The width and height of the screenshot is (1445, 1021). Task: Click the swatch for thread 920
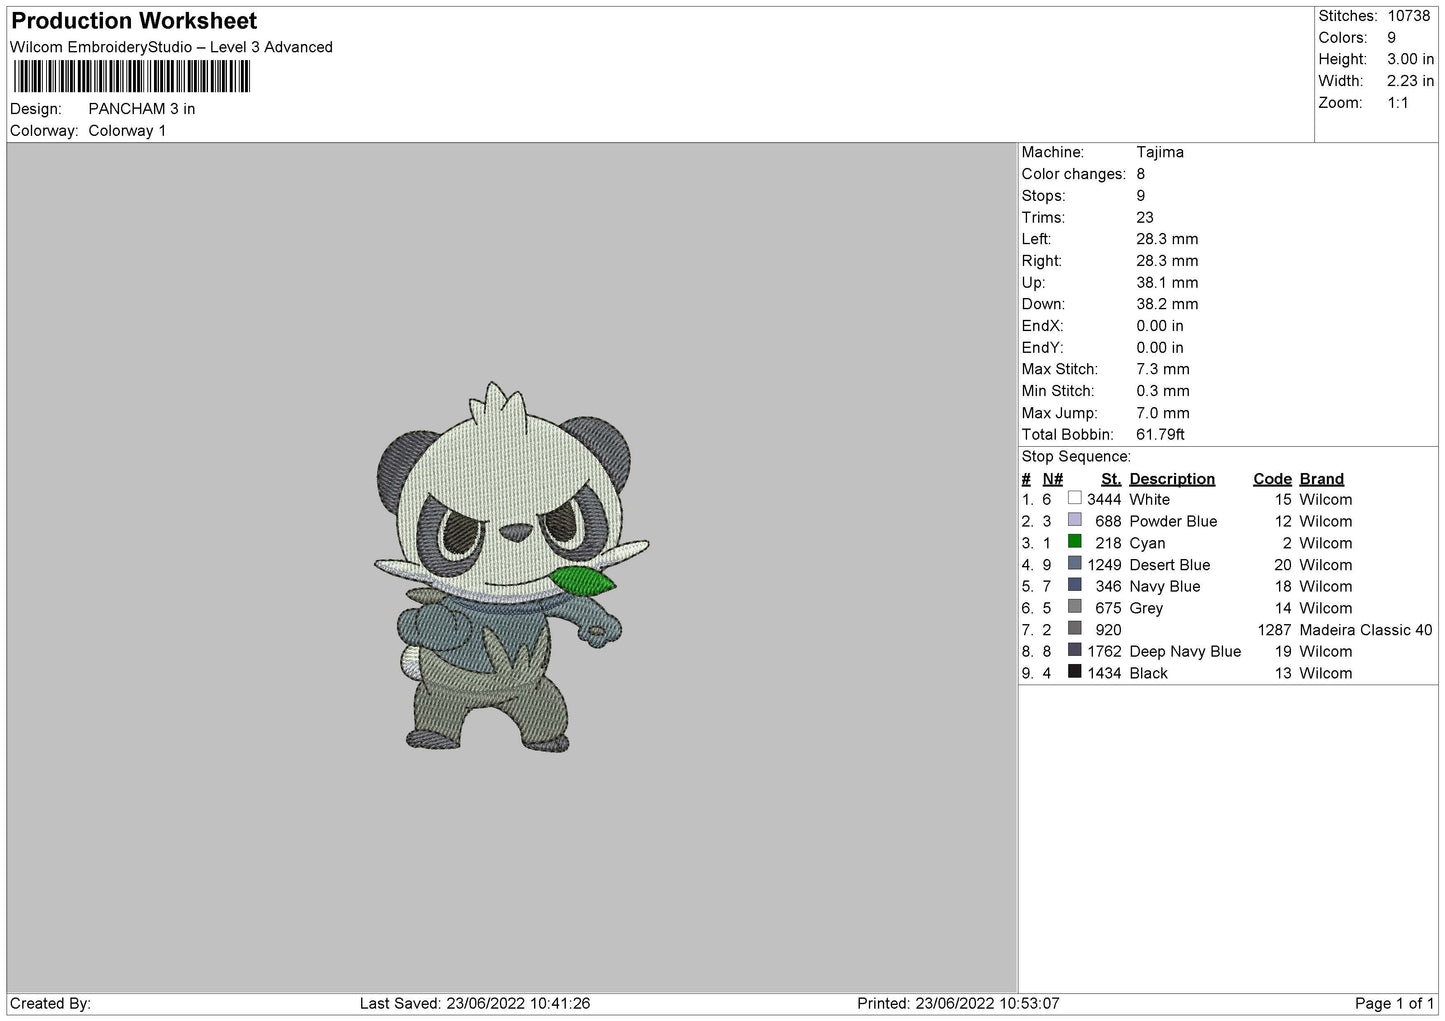[x=1074, y=629]
